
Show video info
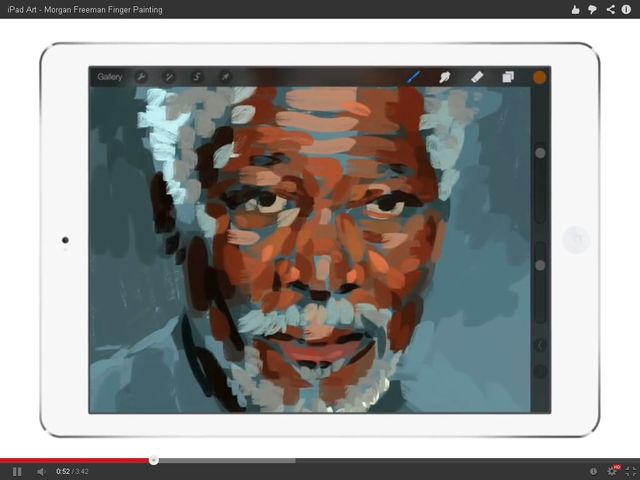[626, 9]
